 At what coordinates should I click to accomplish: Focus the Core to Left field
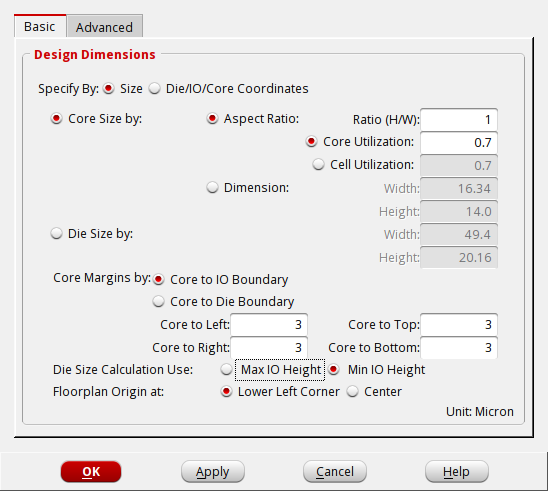click(269, 325)
